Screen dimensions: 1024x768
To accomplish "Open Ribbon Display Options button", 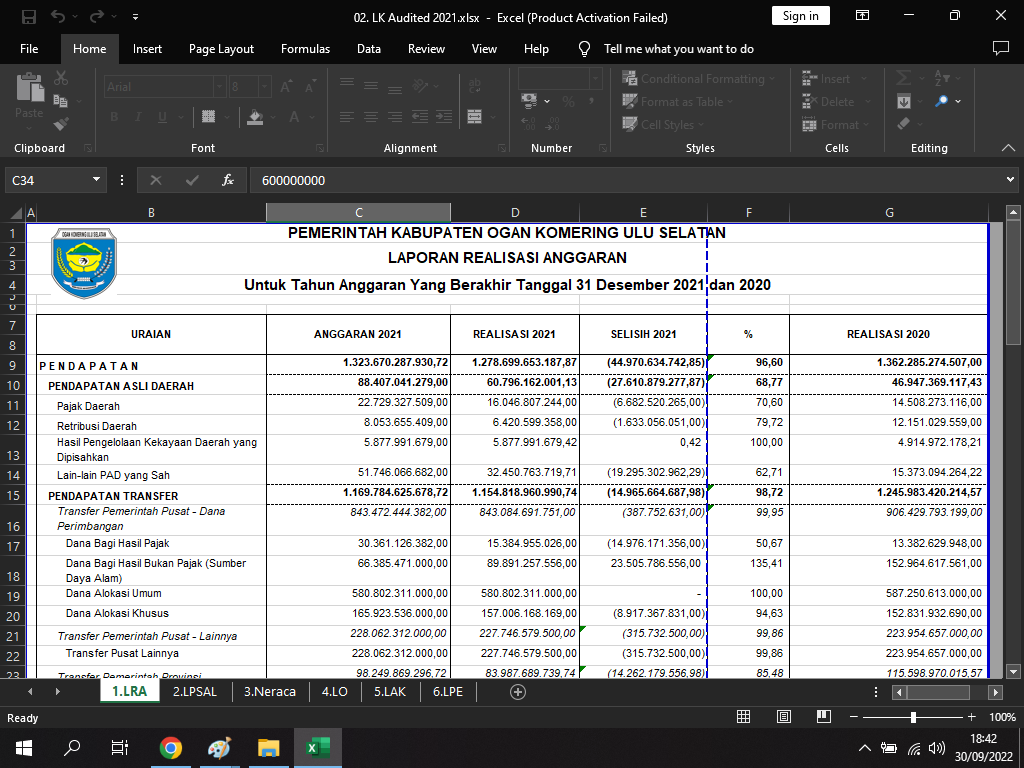I will pyautogui.click(x=862, y=16).
